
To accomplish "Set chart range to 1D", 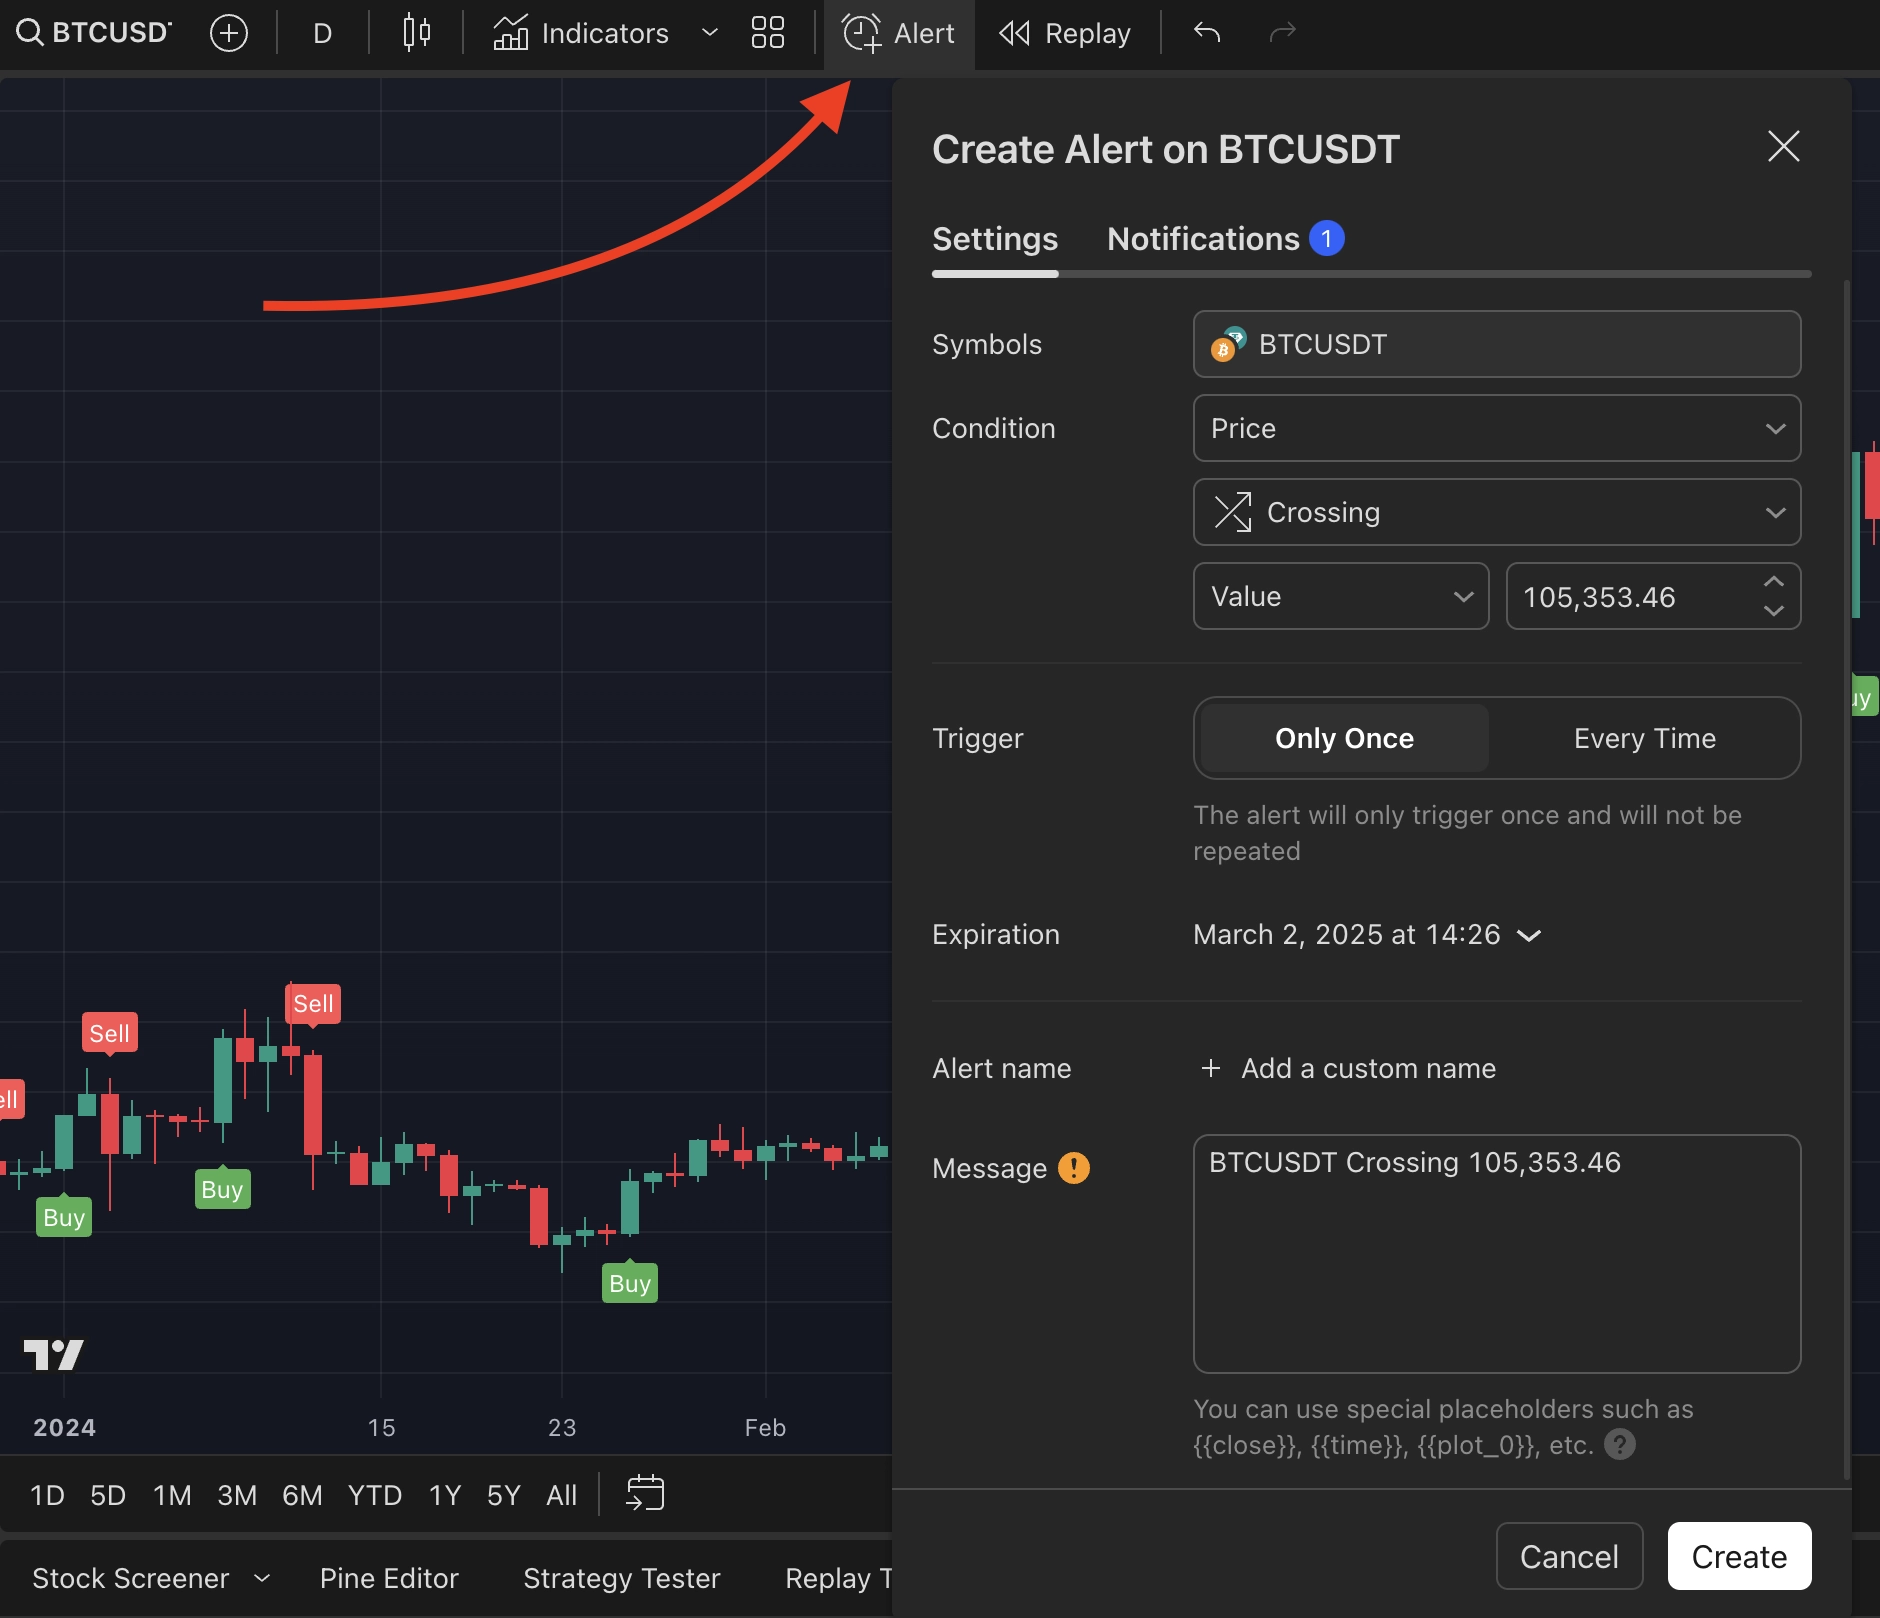I will [x=47, y=1495].
